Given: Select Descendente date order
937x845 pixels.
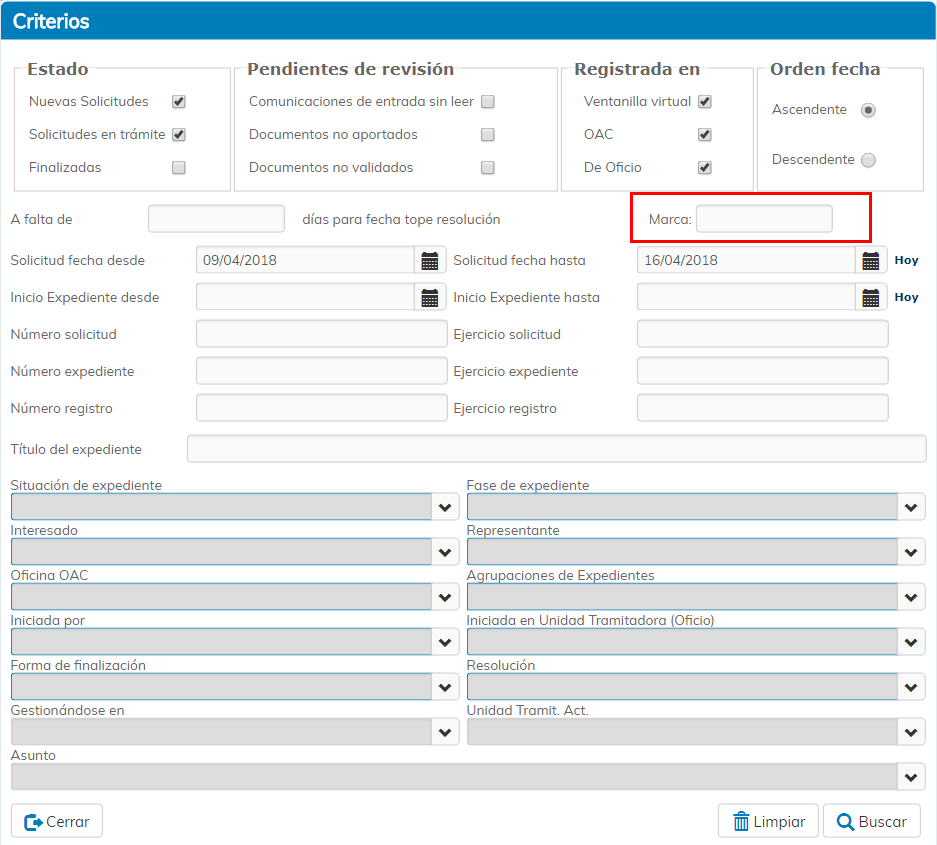Looking at the screenshot, I should pyautogui.click(x=868, y=160).
